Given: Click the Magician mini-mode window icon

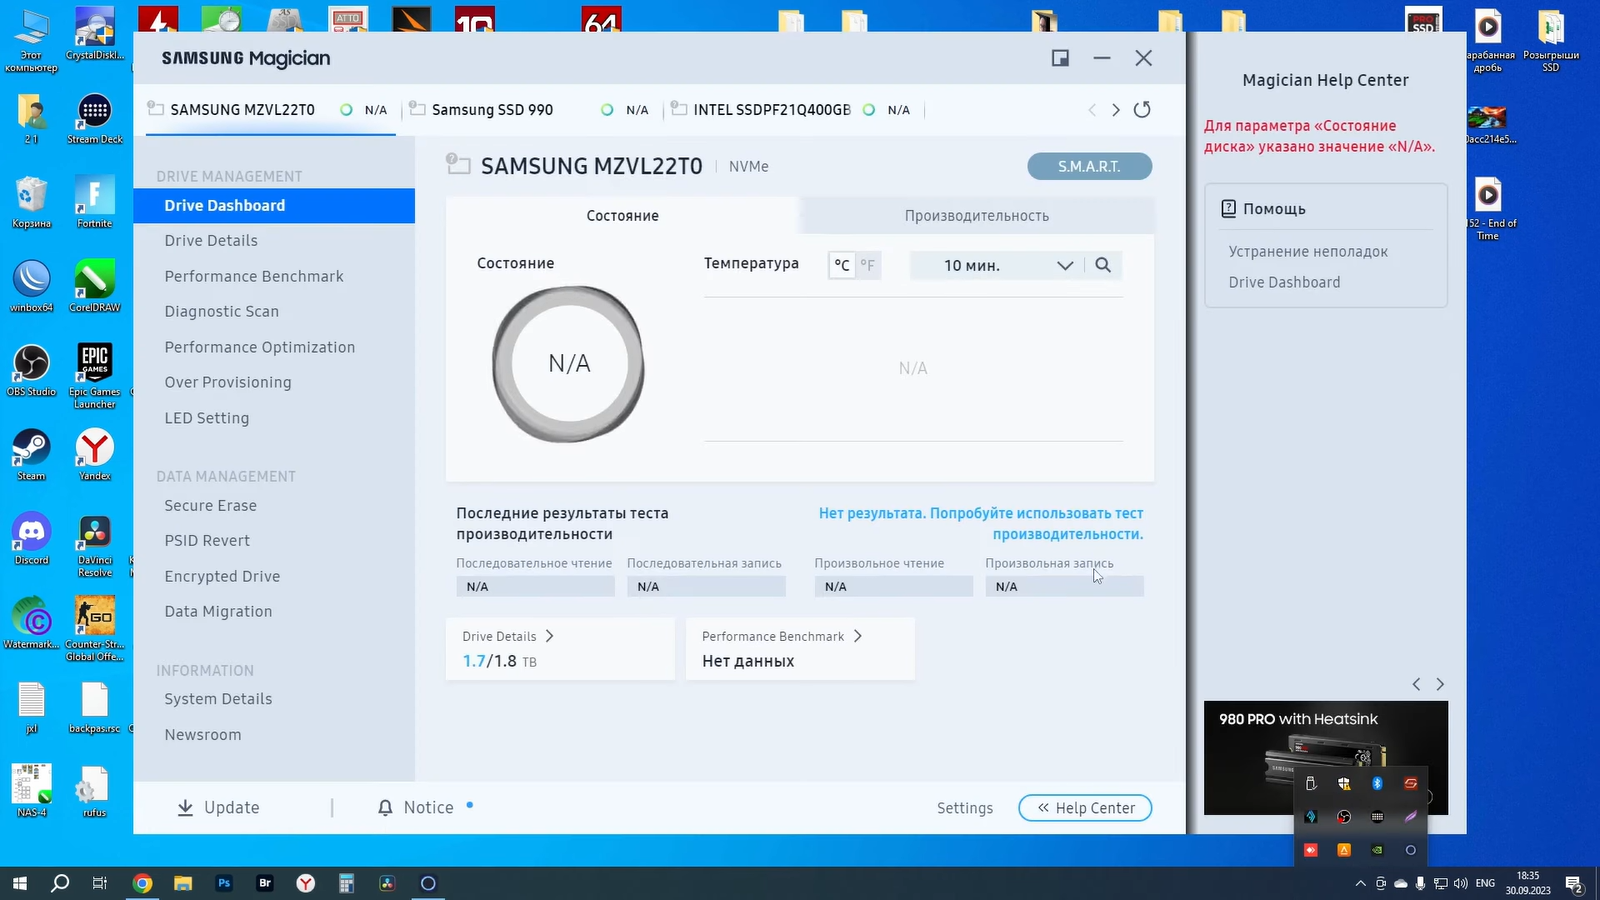Looking at the screenshot, I should (x=1060, y=58).
